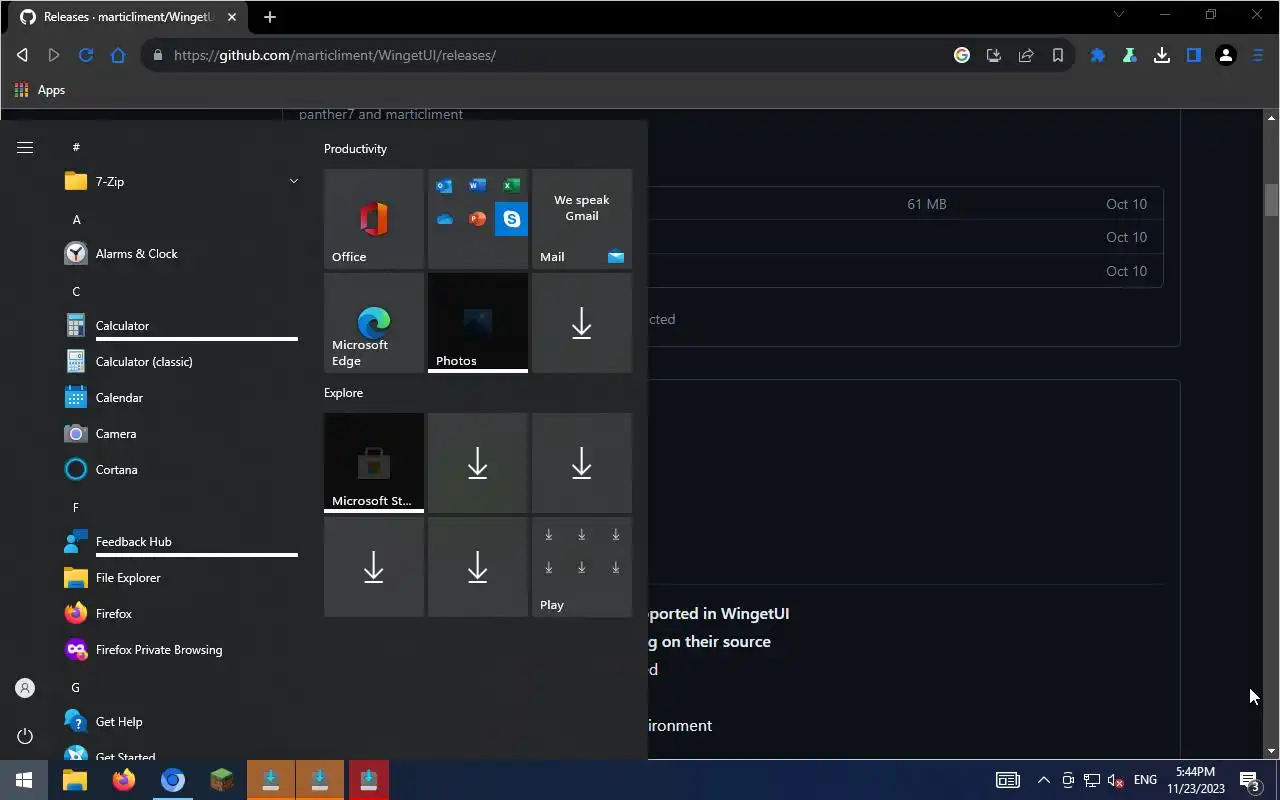This screenshot has height=800, width=1280.
Task: Reload the GitHub page
Action: pyautogui.click(x=86, y=55)
